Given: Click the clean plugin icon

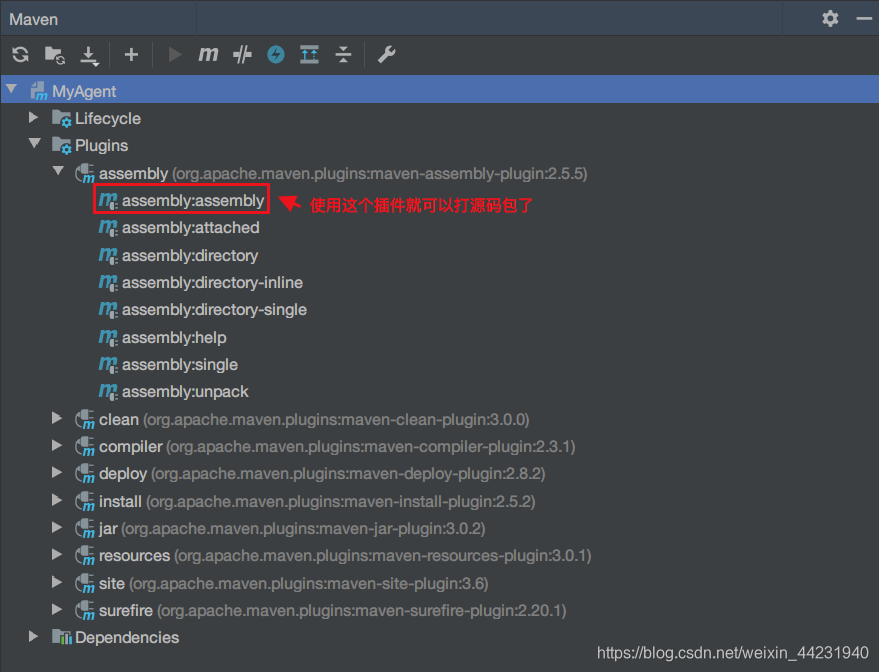Looking at the screenshot, I should click(x=85, y=419).
